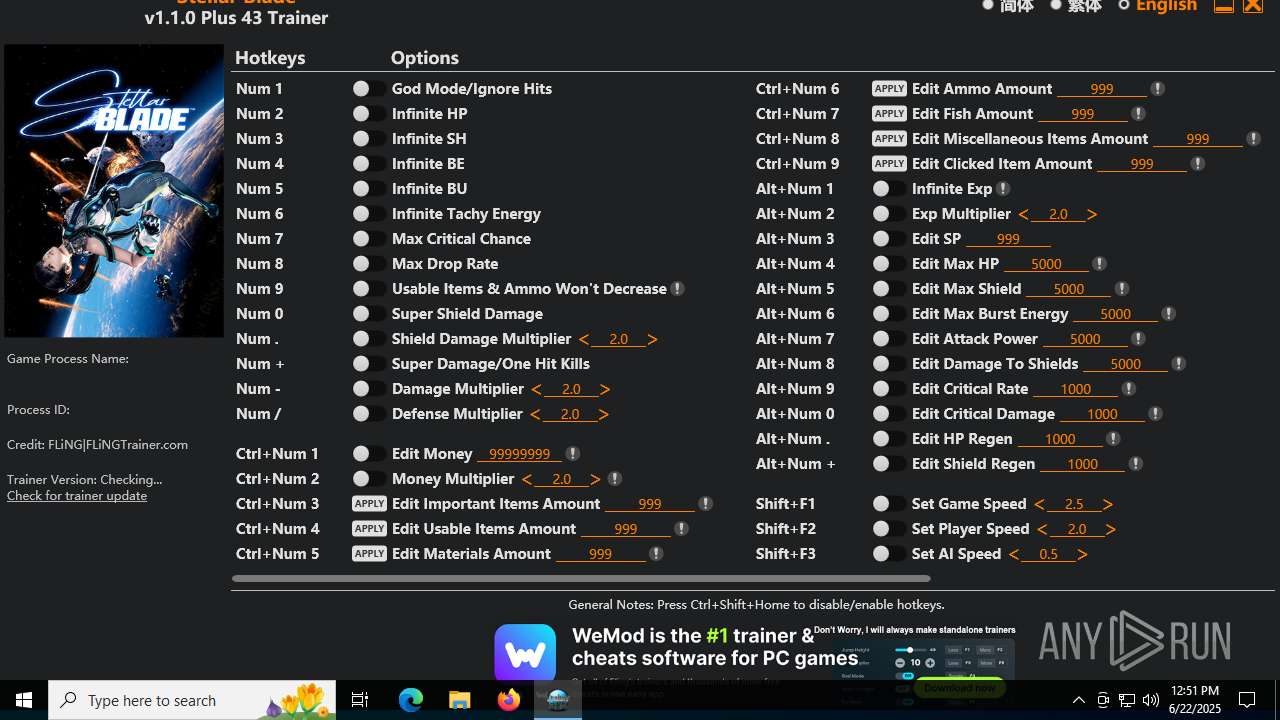
Task: Follow Check for trainer update link
Action: [77, 496]
